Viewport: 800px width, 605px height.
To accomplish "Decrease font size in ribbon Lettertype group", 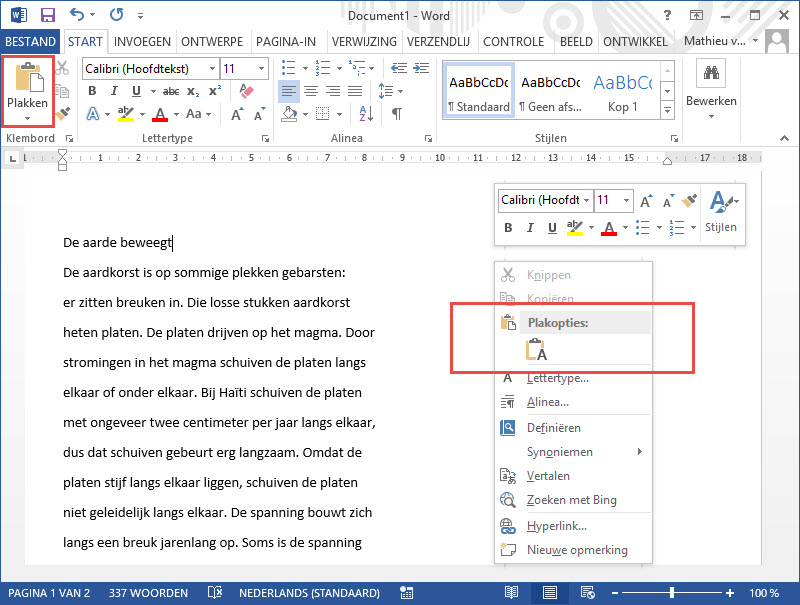I will pos(259,114).
